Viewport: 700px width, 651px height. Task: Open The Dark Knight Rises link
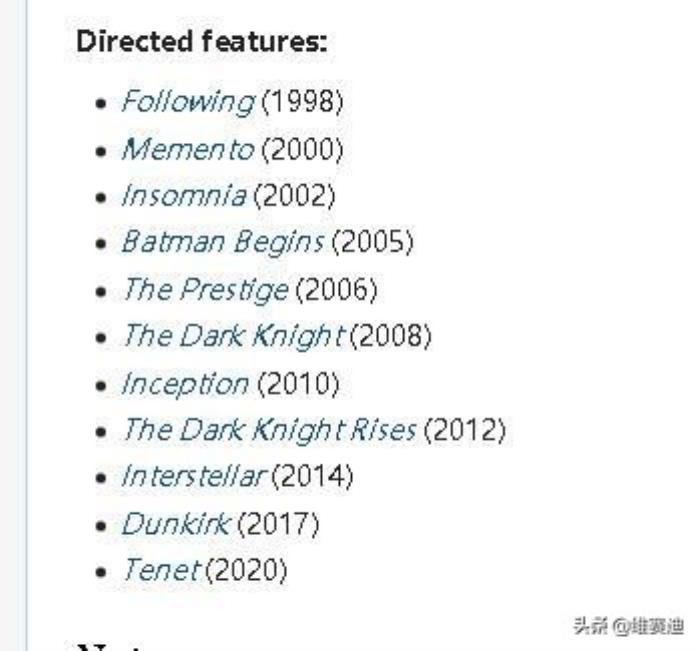point(269,430)
